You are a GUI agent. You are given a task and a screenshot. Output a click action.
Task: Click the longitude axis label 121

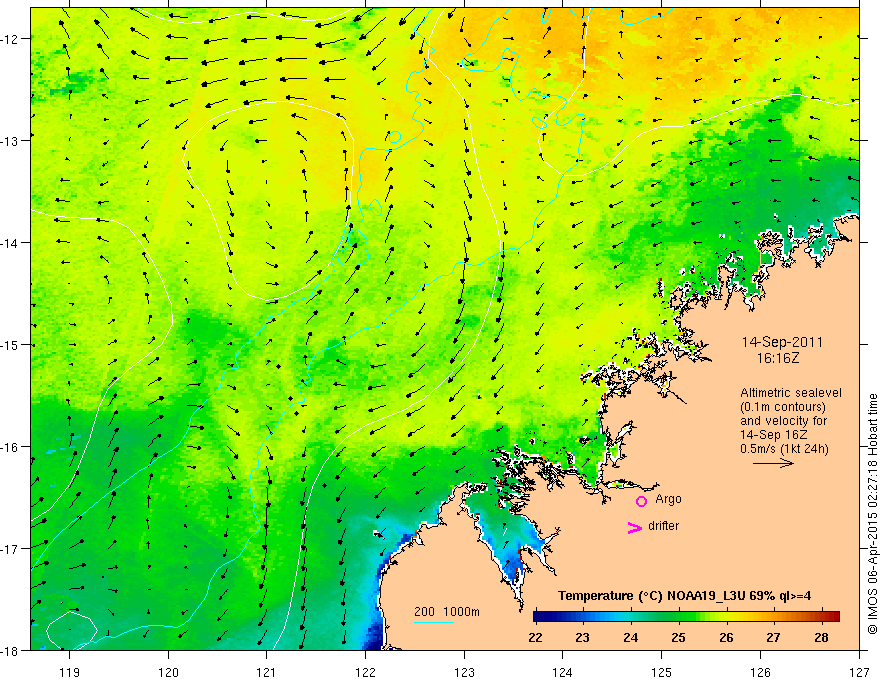pyautogui.click(x=267, y=672)
